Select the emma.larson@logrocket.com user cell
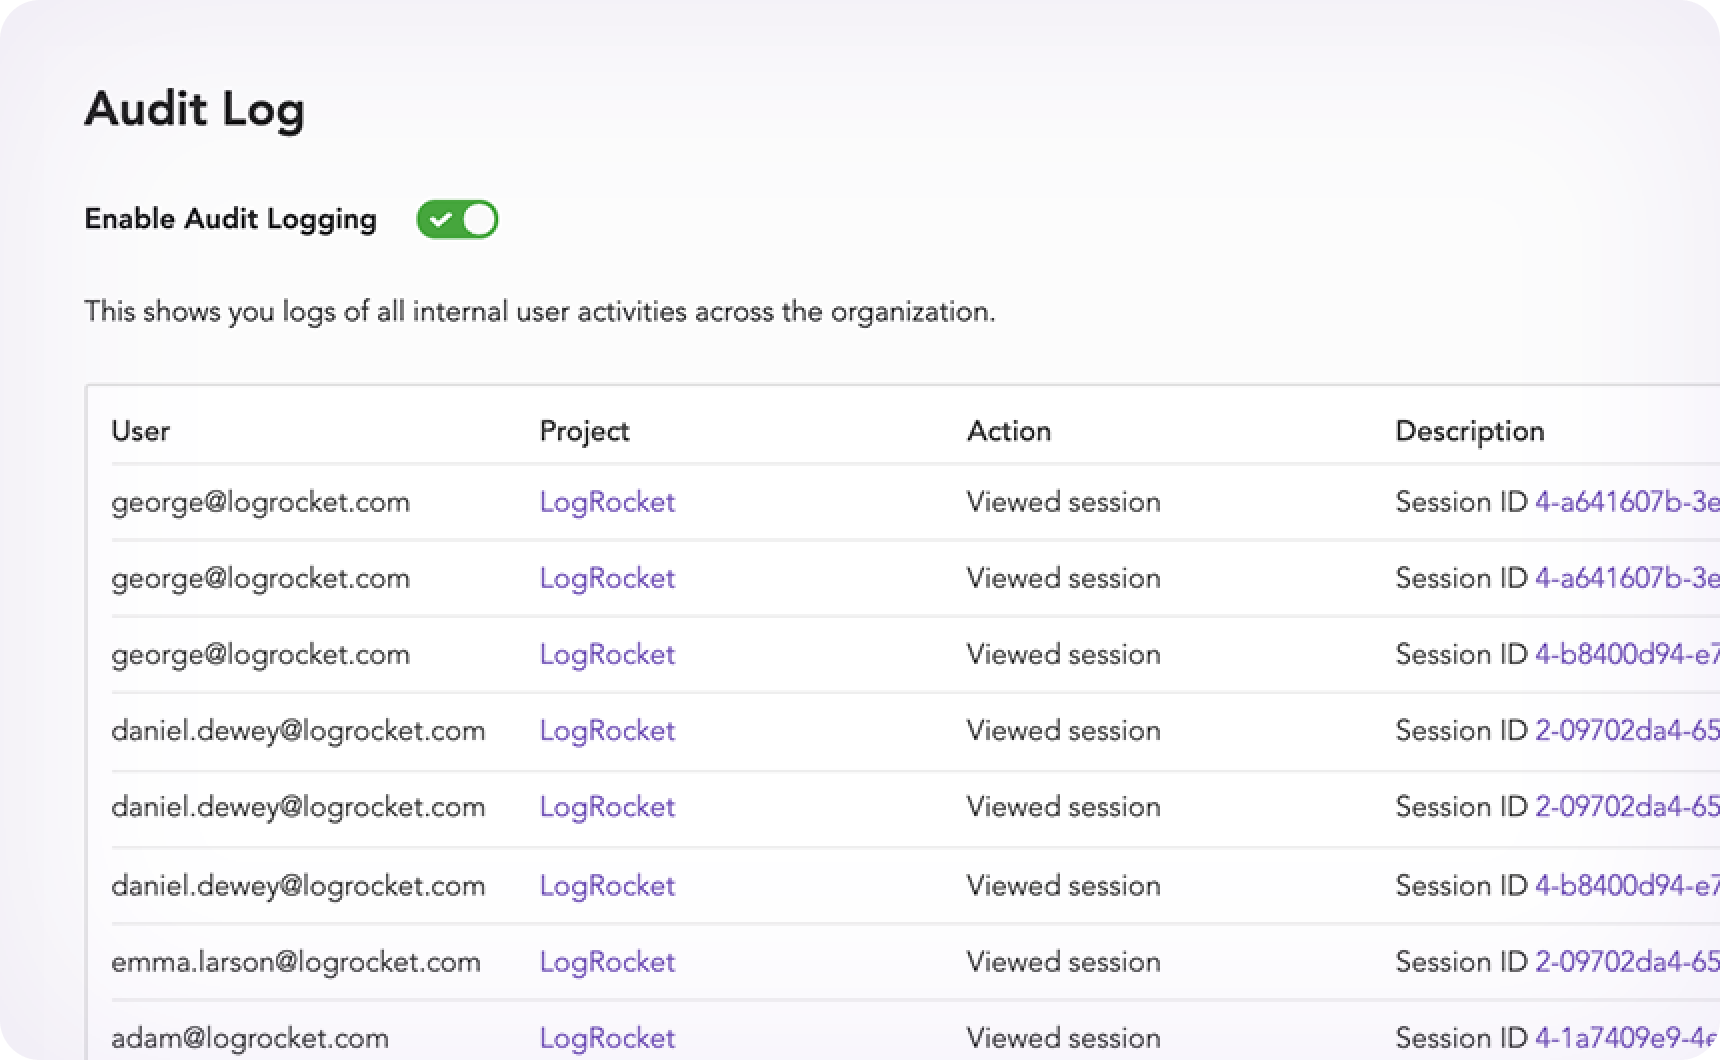Viewport: 1720px width, 1060px height. tap(296, 962)
